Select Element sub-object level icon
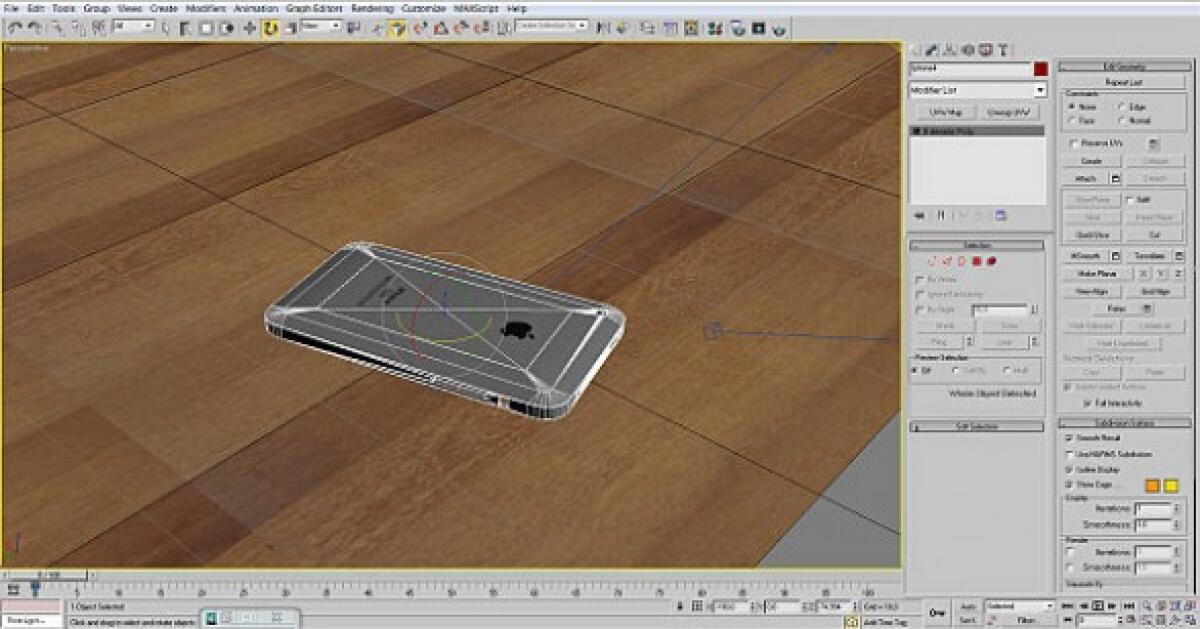This screenshot has height=629, width=1200. click(x=992, y=261)
